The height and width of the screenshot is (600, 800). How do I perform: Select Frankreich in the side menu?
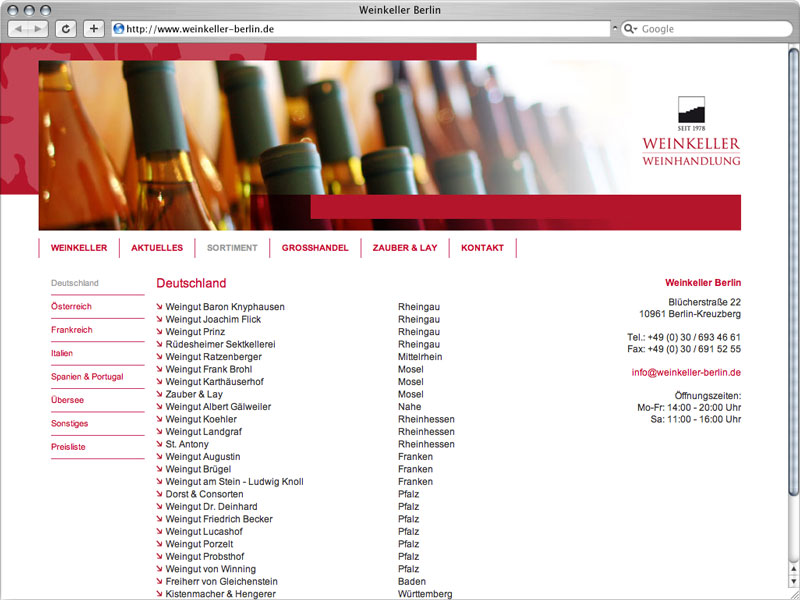[72, 330]
